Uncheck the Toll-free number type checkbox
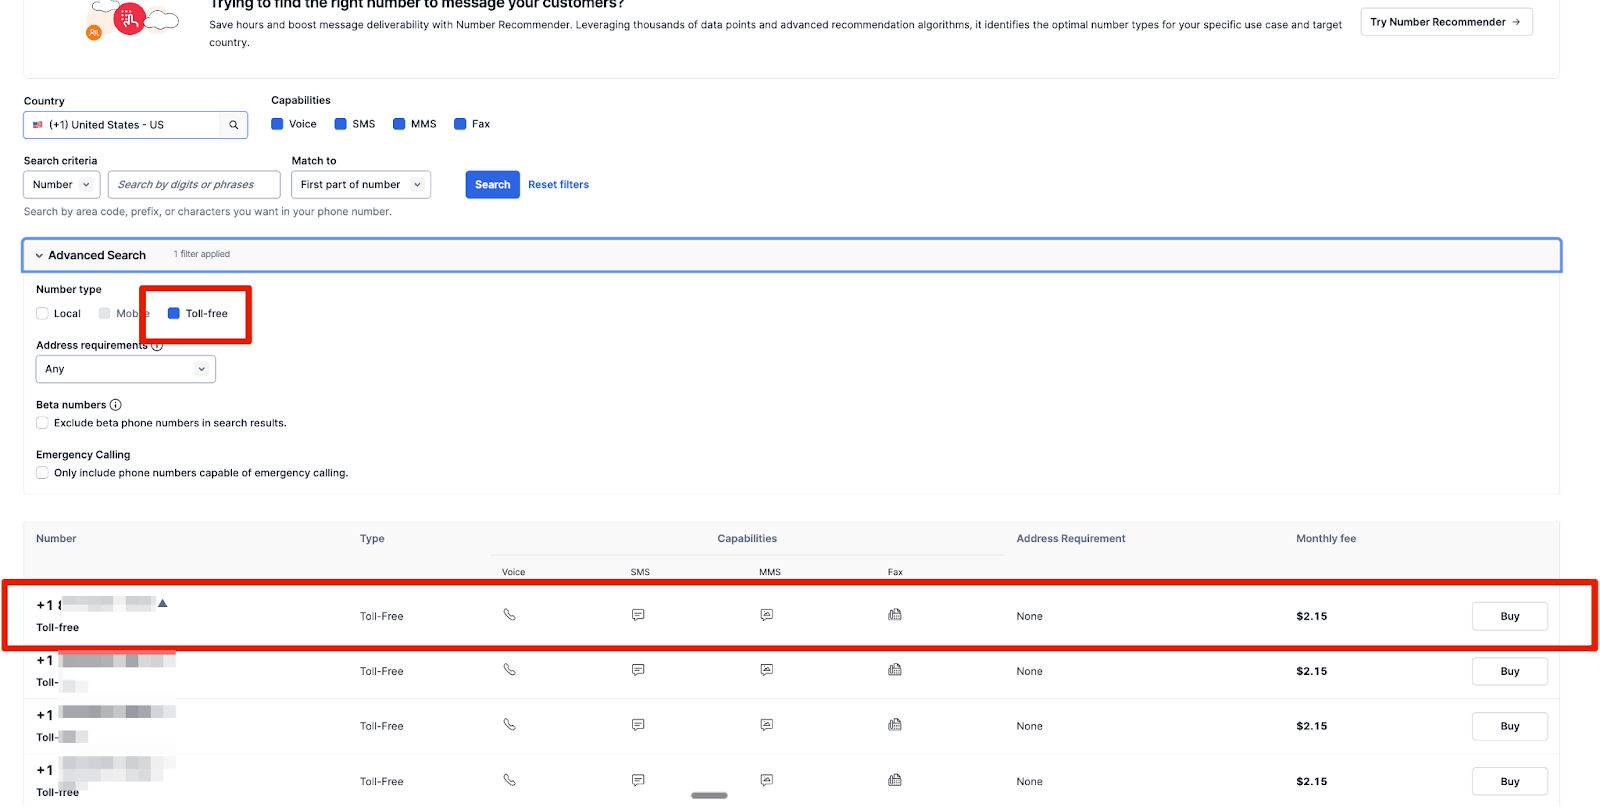This screenshot has height=807, width=1600. pos(174,313)
